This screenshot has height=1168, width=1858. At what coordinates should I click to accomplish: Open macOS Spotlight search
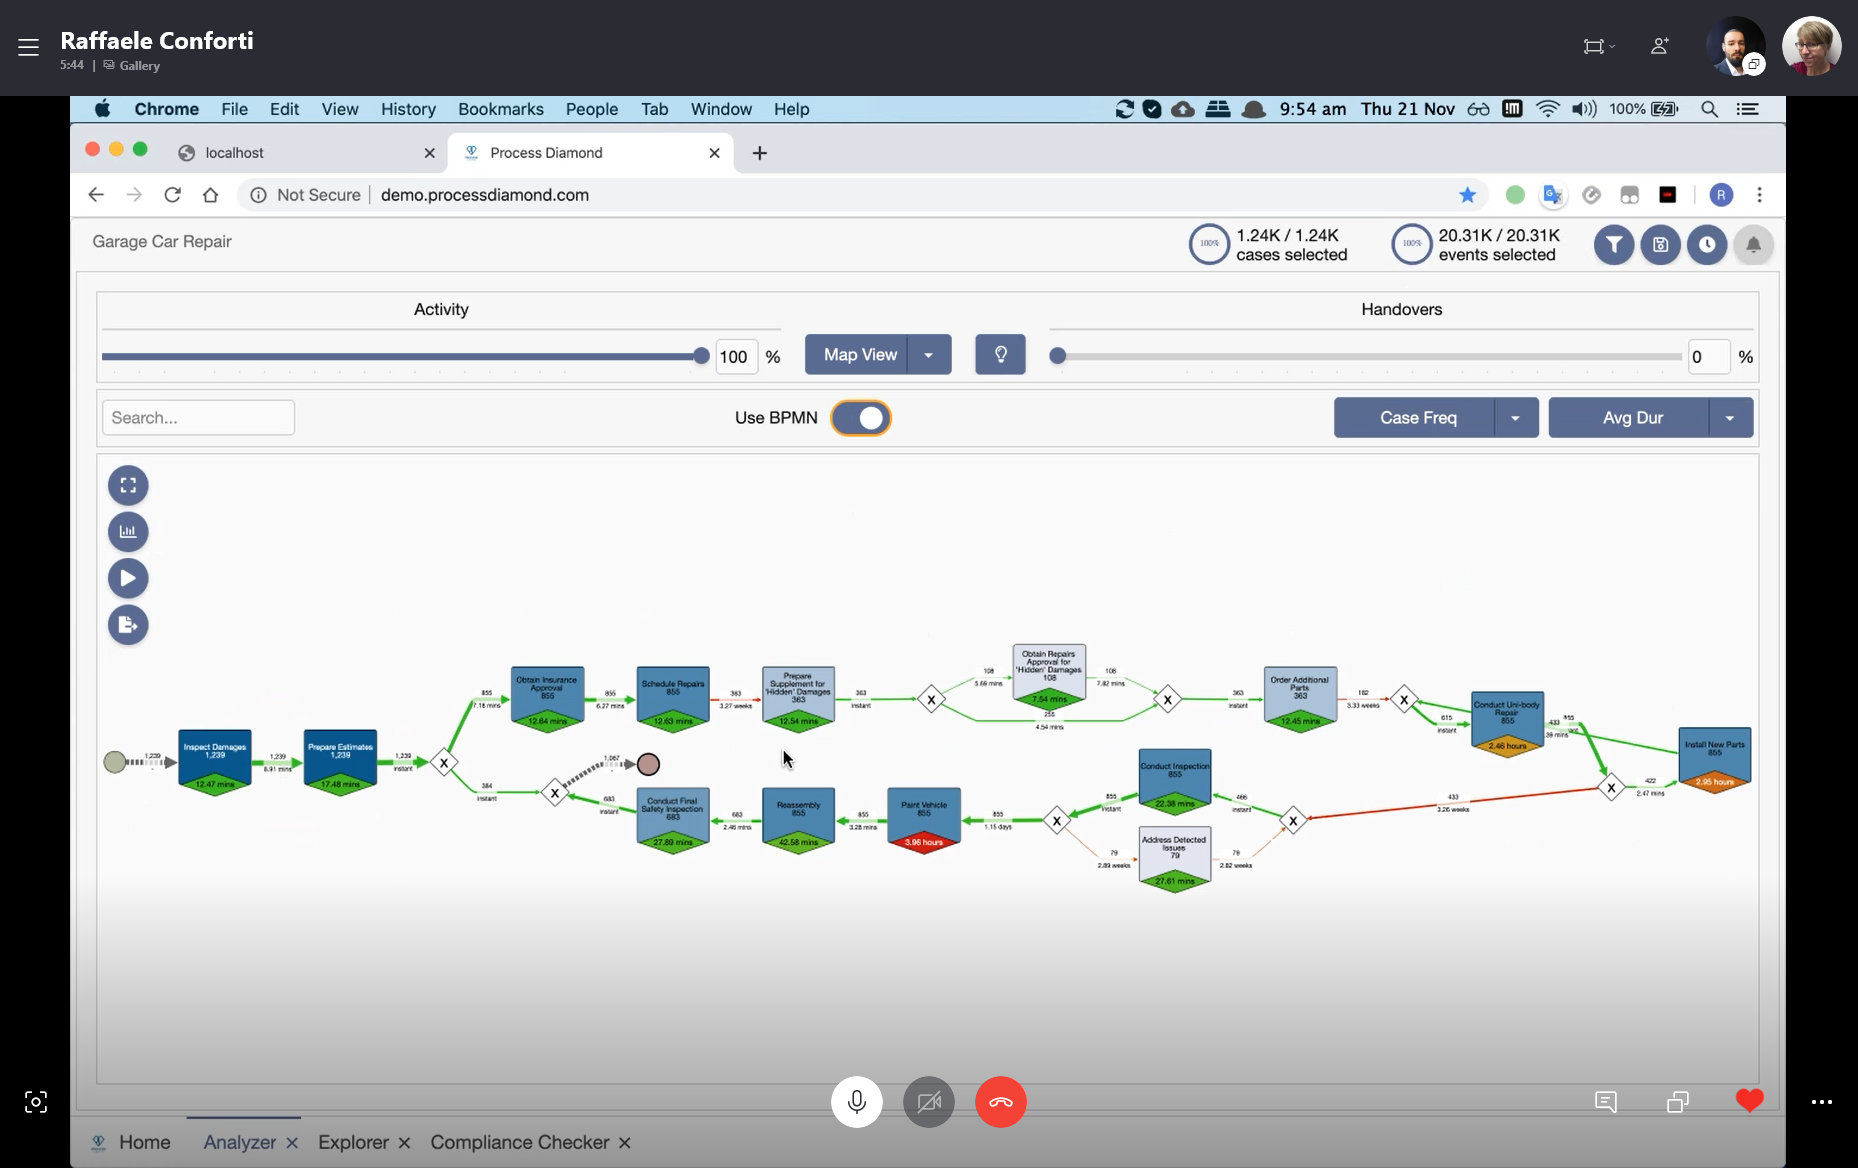(1710, 109)
